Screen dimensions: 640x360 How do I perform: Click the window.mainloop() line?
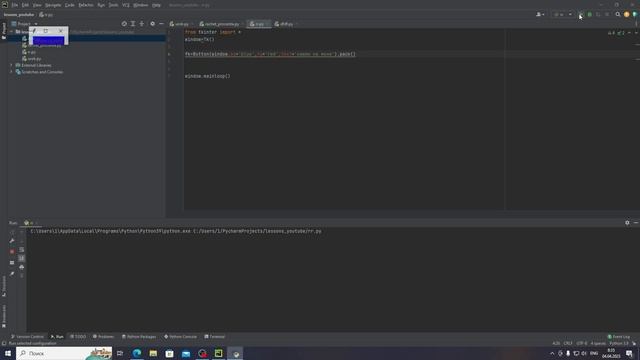tap(207, 76)
